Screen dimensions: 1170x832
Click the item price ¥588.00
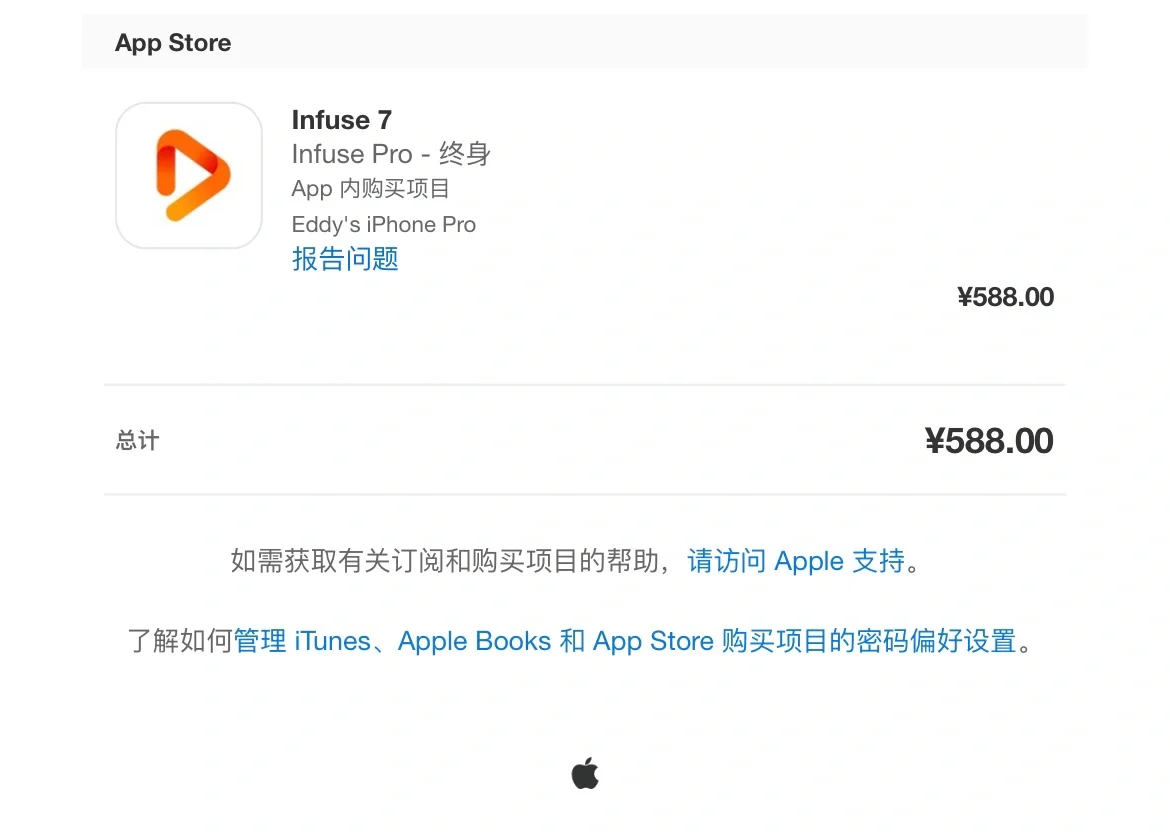pos(1005,297)
